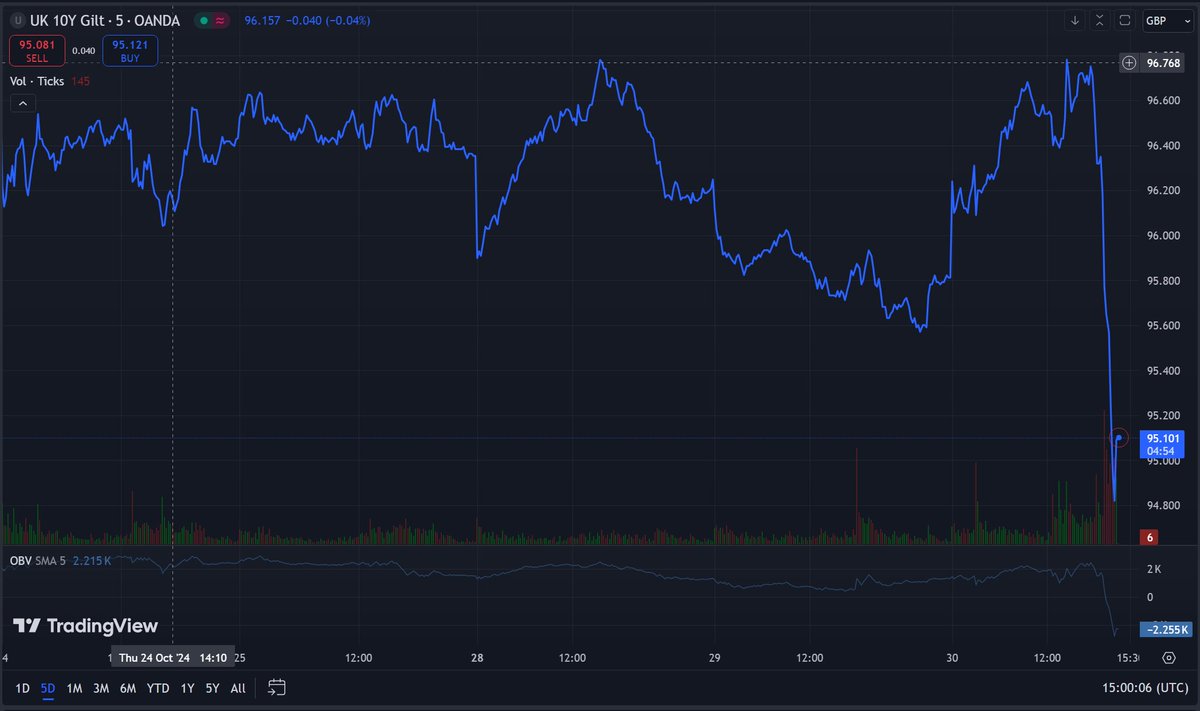1200x711 pixels.
Task: Click the symbol logo beside UK 10Y Gilt
Action: click(16, 20)
